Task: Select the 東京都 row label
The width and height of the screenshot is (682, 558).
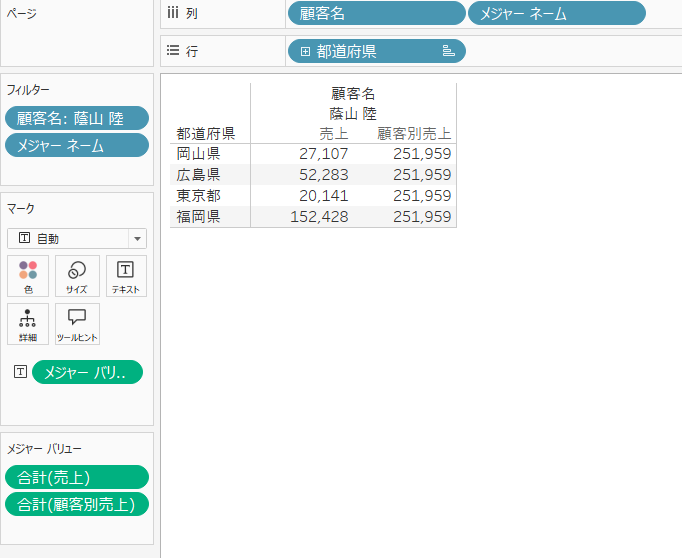Action: 198,195
